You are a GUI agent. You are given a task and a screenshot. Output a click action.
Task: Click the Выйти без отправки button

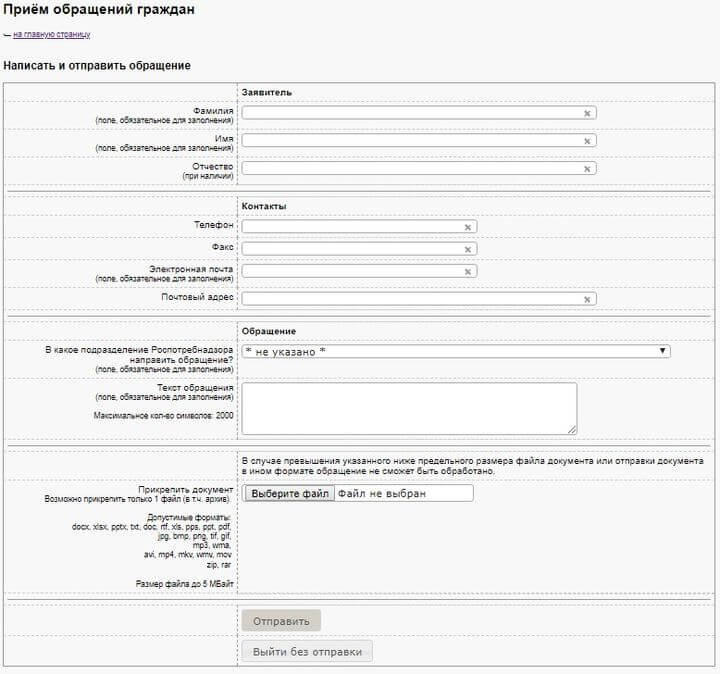tap(307, 652)
